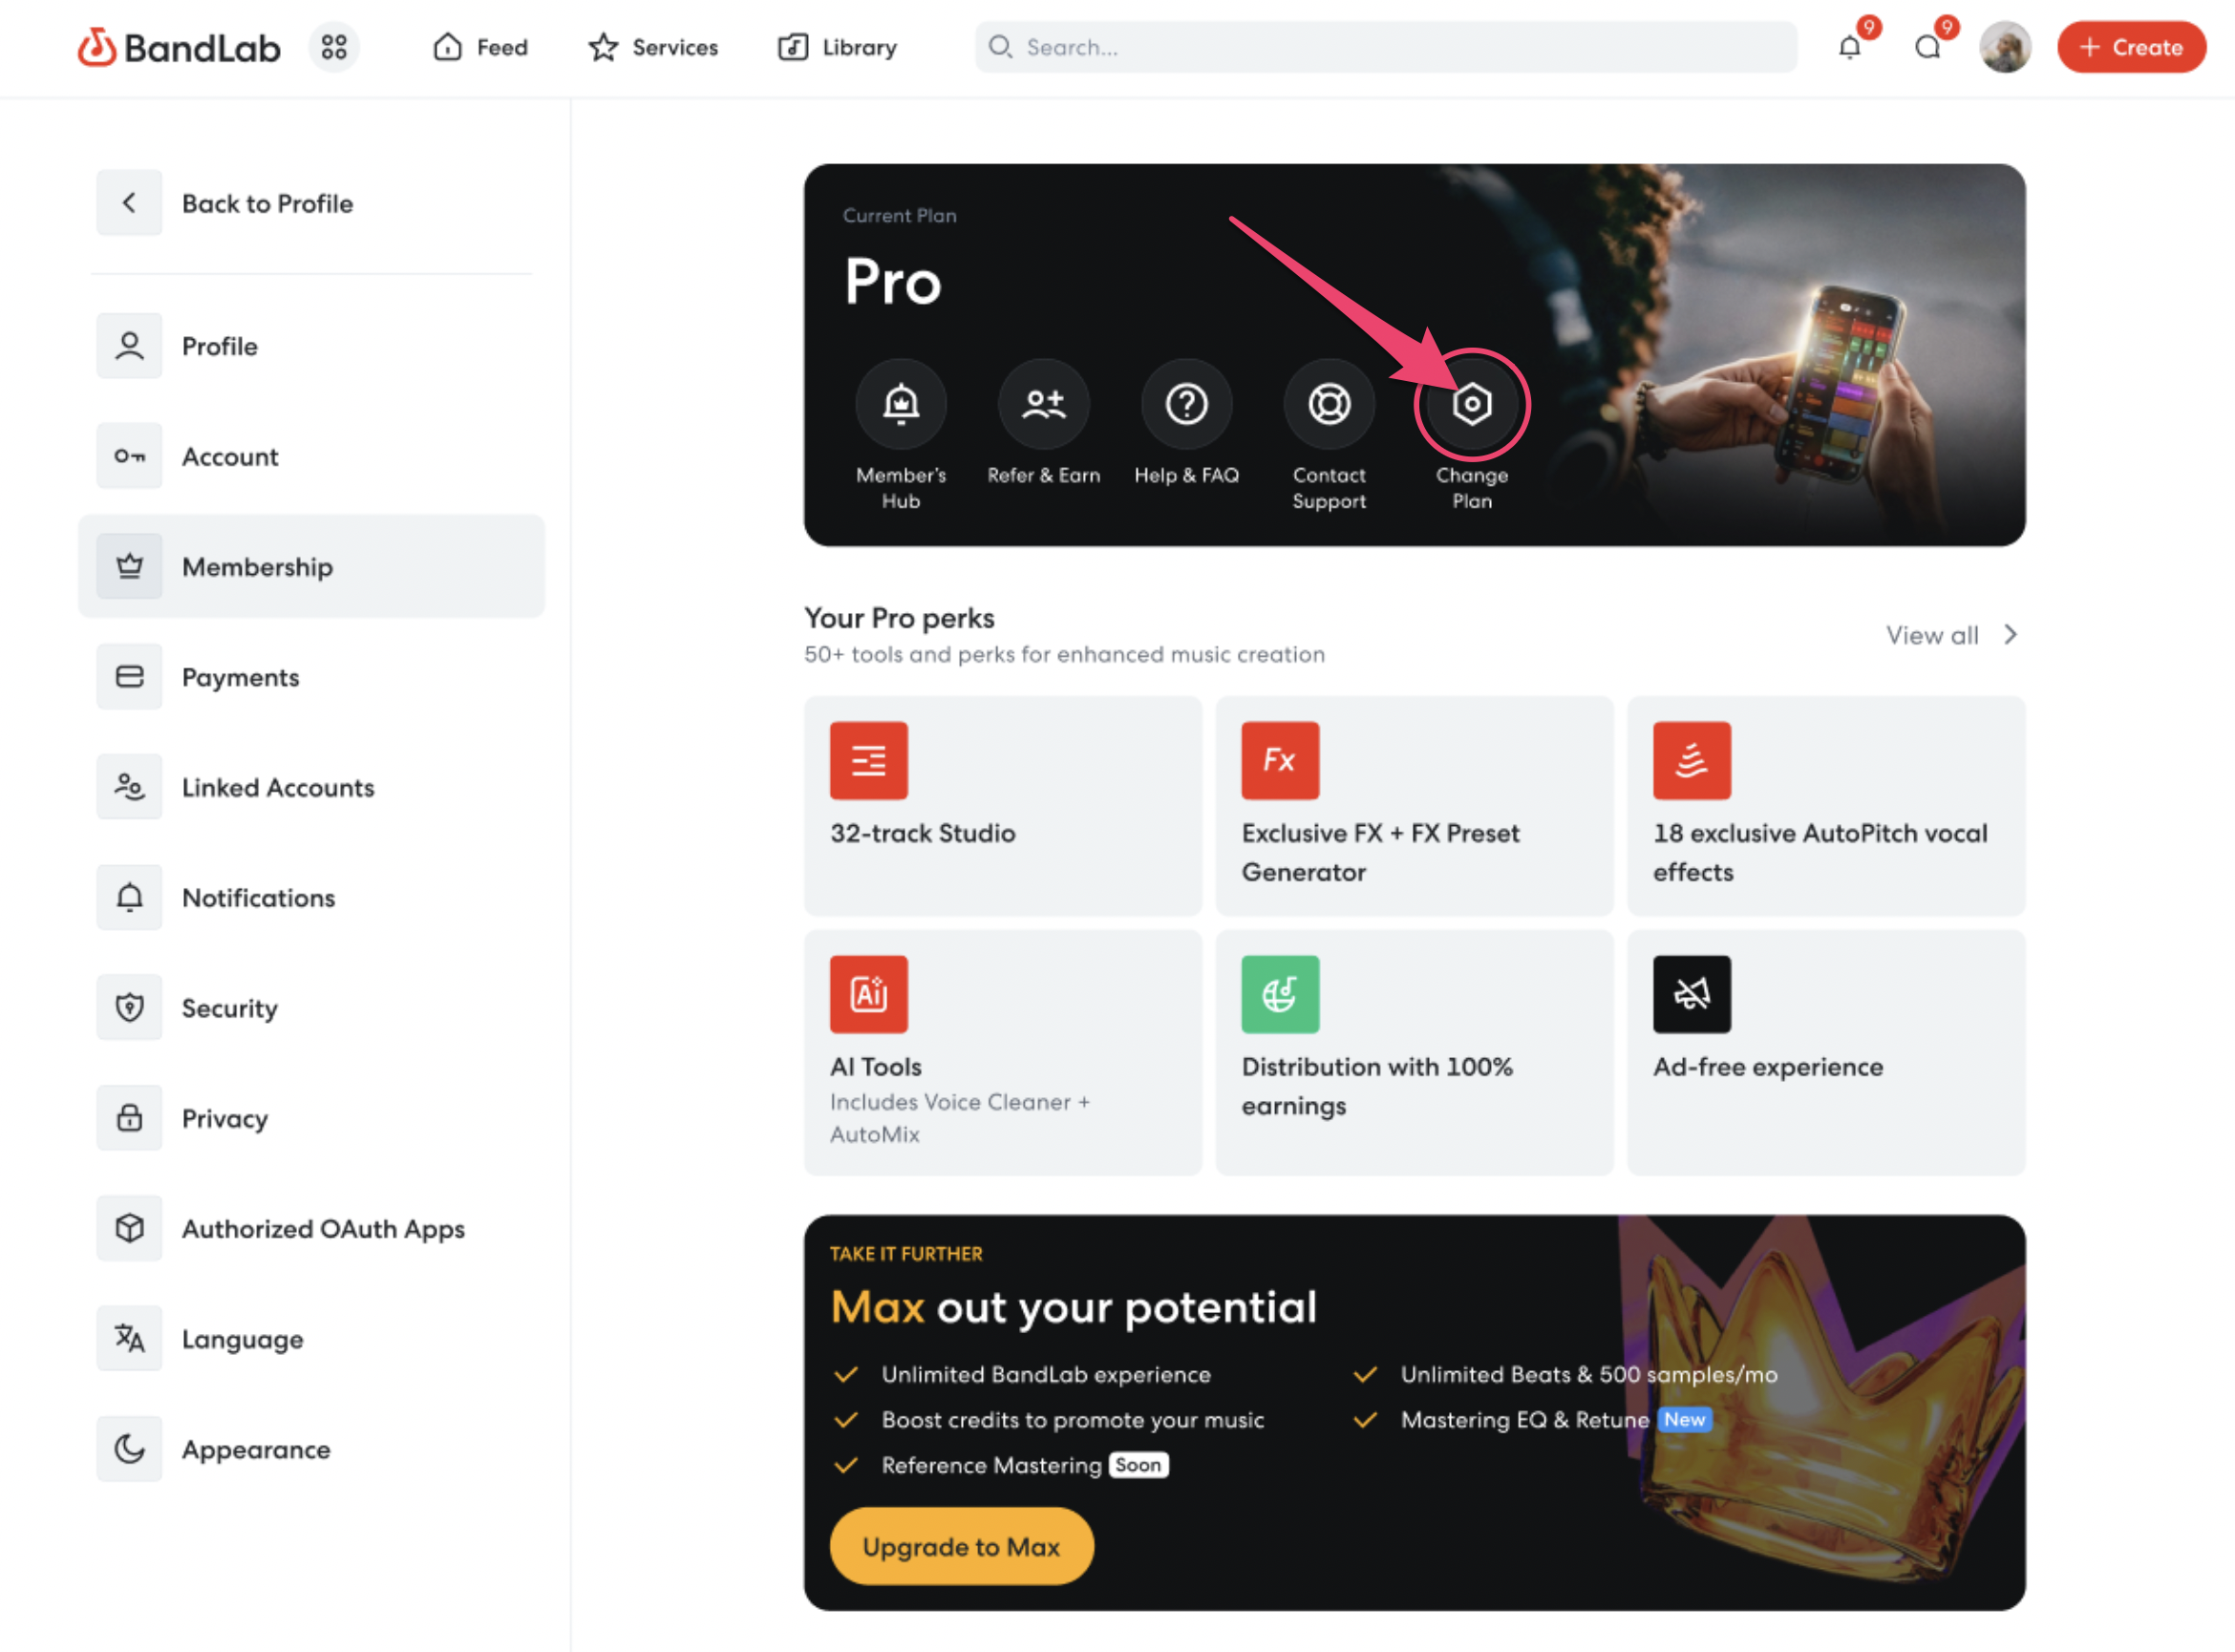Click the "Mastering EQ & Retune" text

pyautogui.click(x=1524, y=1420)
